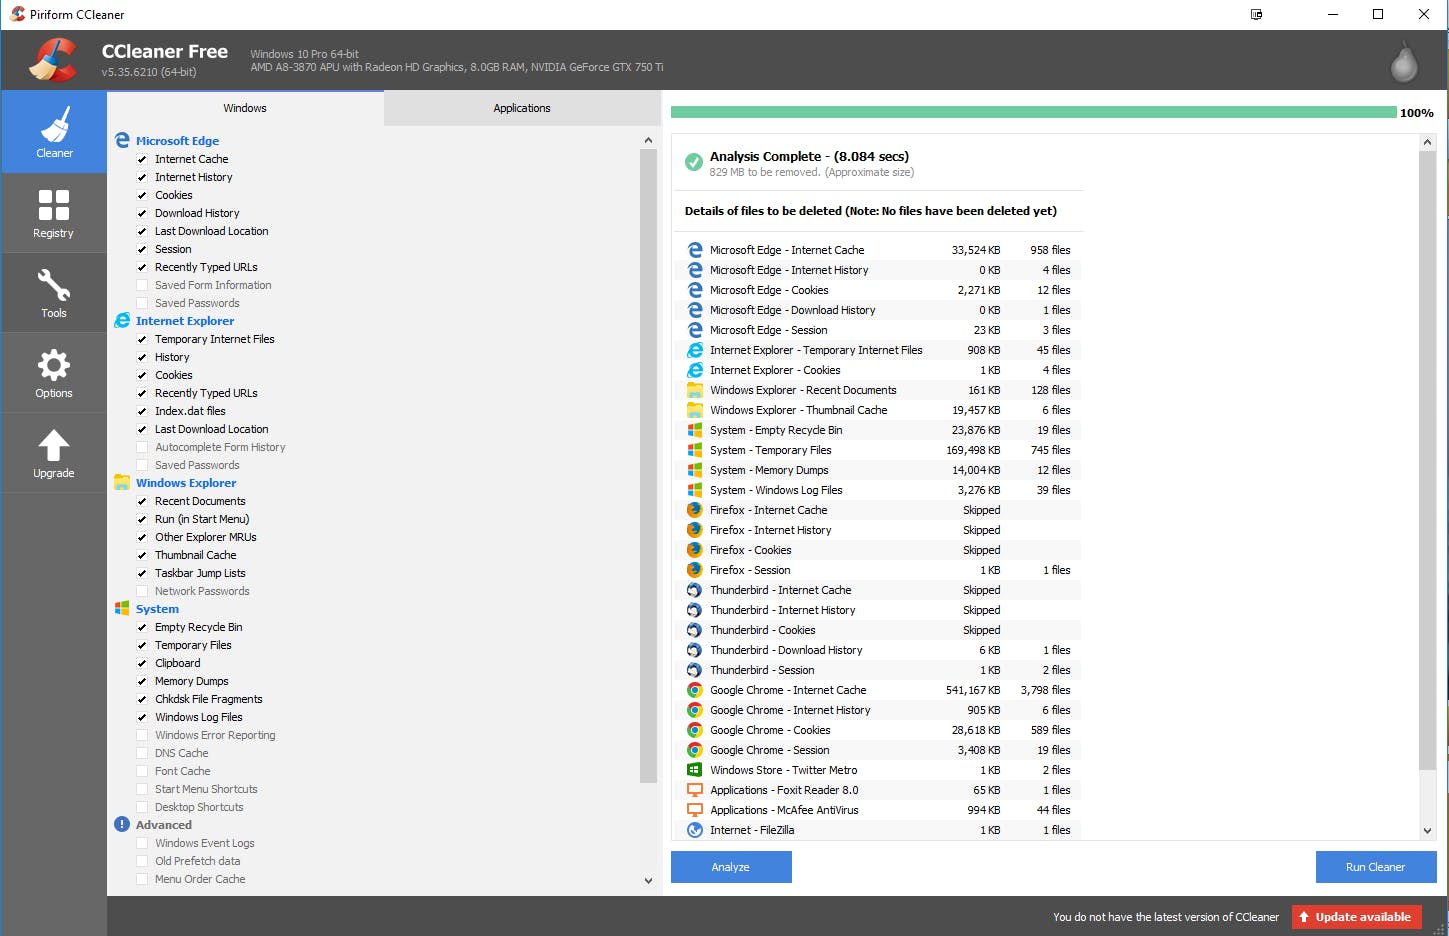Click the green analysis progress bar

(1030, 113)
